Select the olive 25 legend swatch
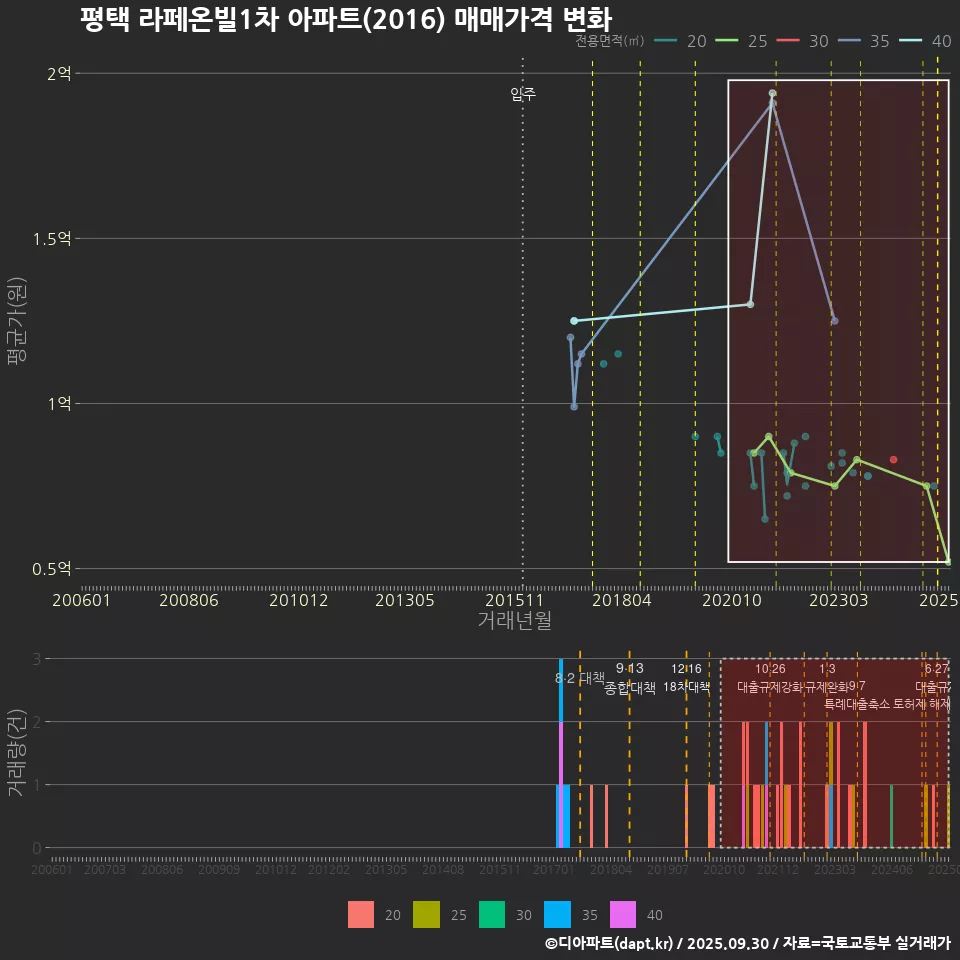This screenshot has height=960, width=960. click(x=426, y=914)
